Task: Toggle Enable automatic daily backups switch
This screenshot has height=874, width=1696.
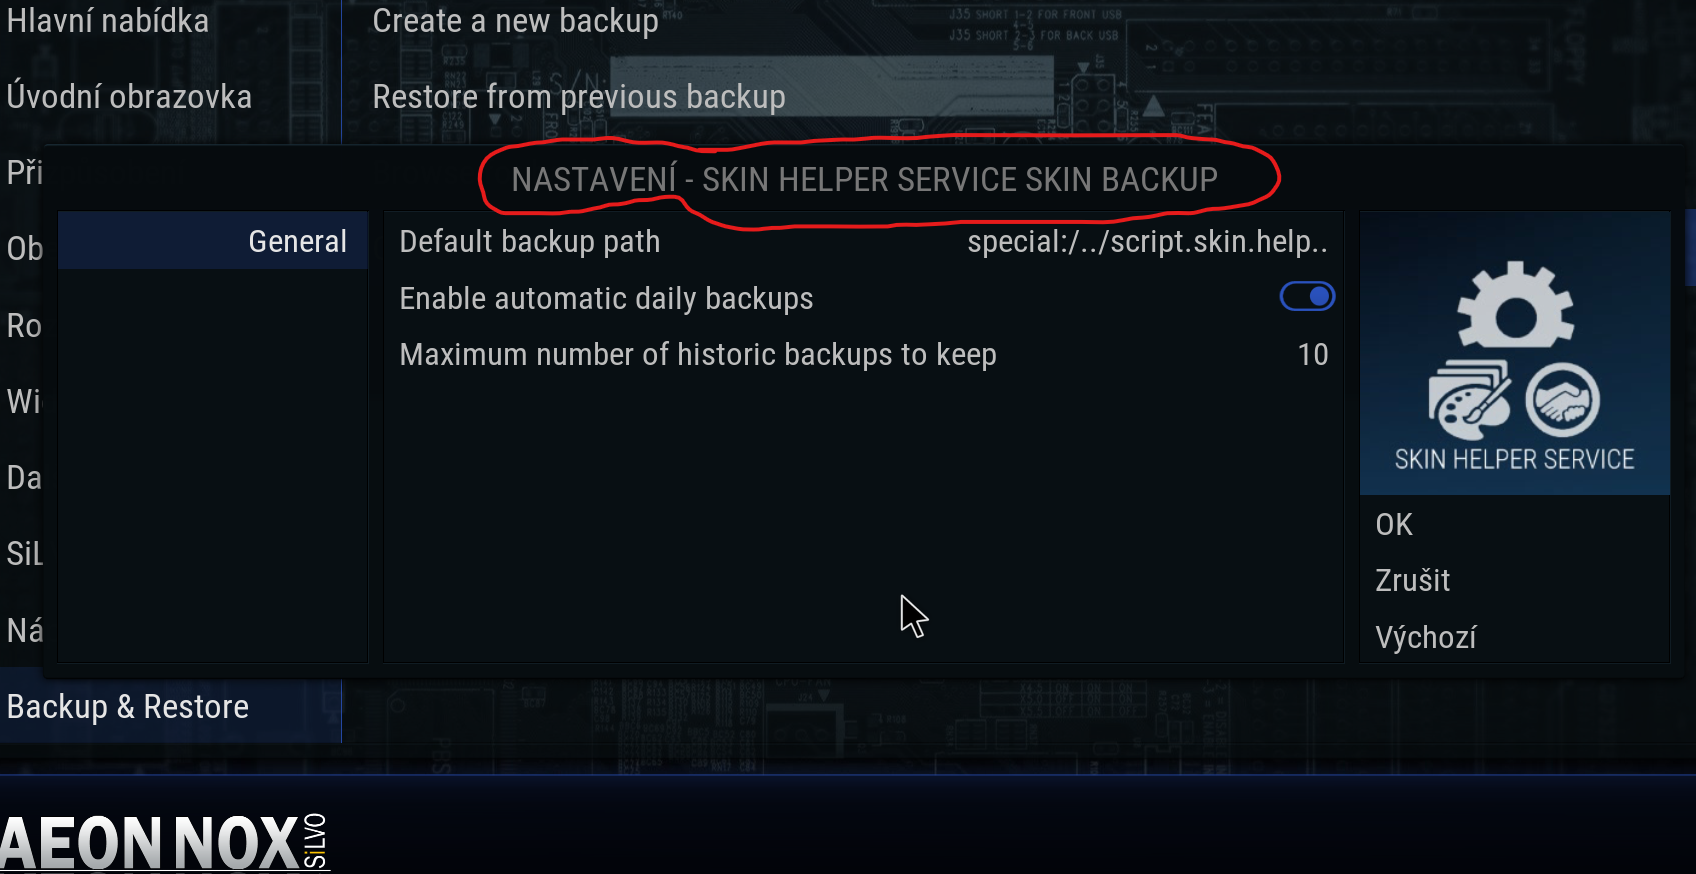Action: pyautogui.click(x=1307, y=297)
